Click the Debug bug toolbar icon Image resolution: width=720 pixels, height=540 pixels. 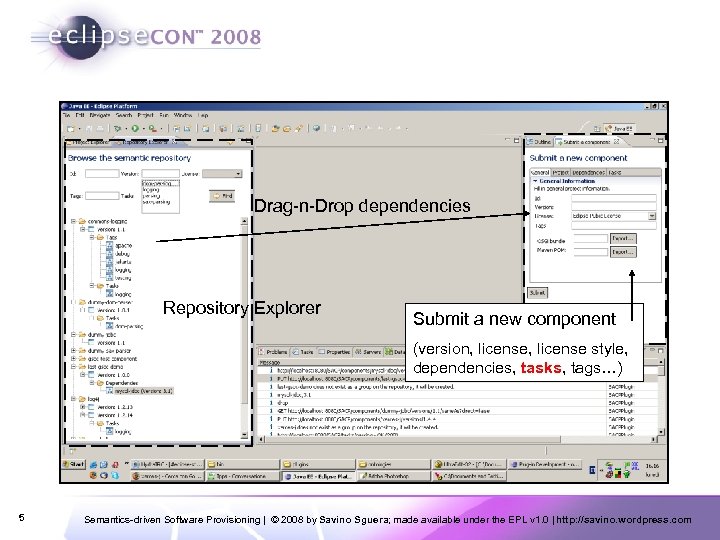coord(118,129)
